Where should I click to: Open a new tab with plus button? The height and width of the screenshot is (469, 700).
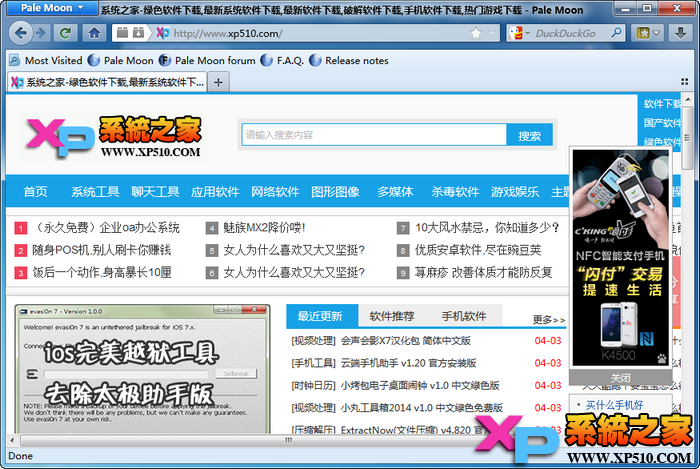(x=218, y=82)
